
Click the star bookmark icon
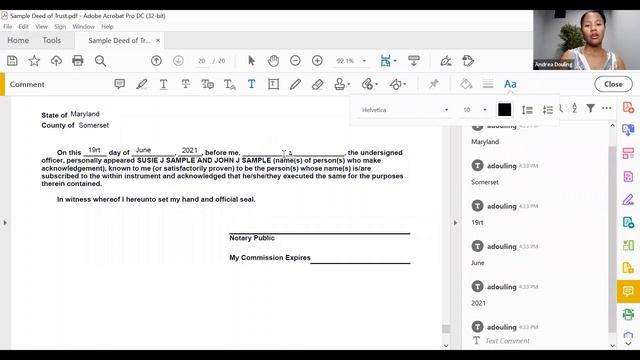pos(34,61)
